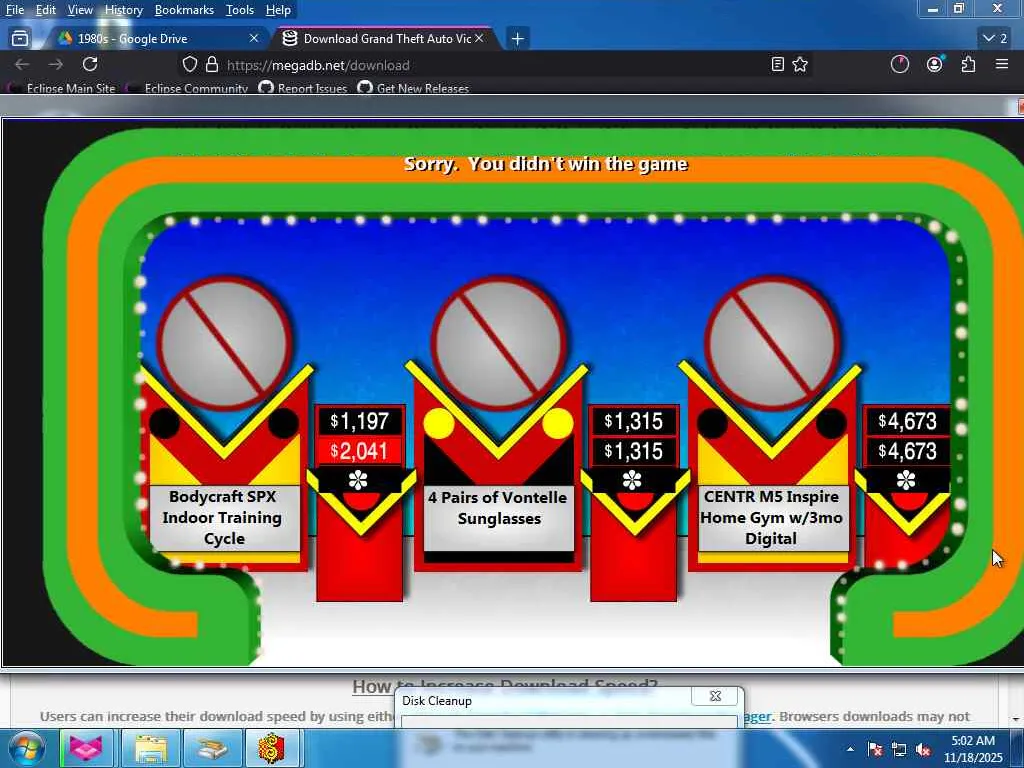The height and width of the screenshot is (768, 1024).
Task: Open the Bookmarks menu
Action: coord(184,10)
